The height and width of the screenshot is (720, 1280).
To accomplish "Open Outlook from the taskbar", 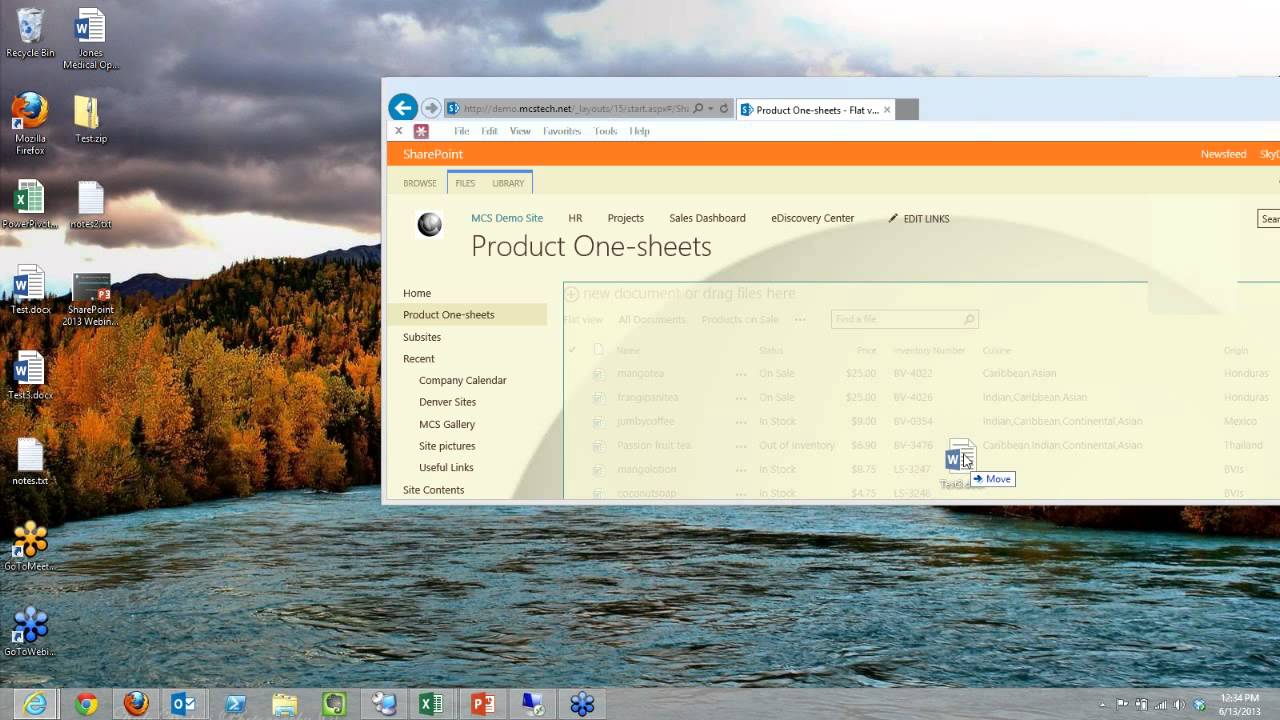I will tap(184, 704).
